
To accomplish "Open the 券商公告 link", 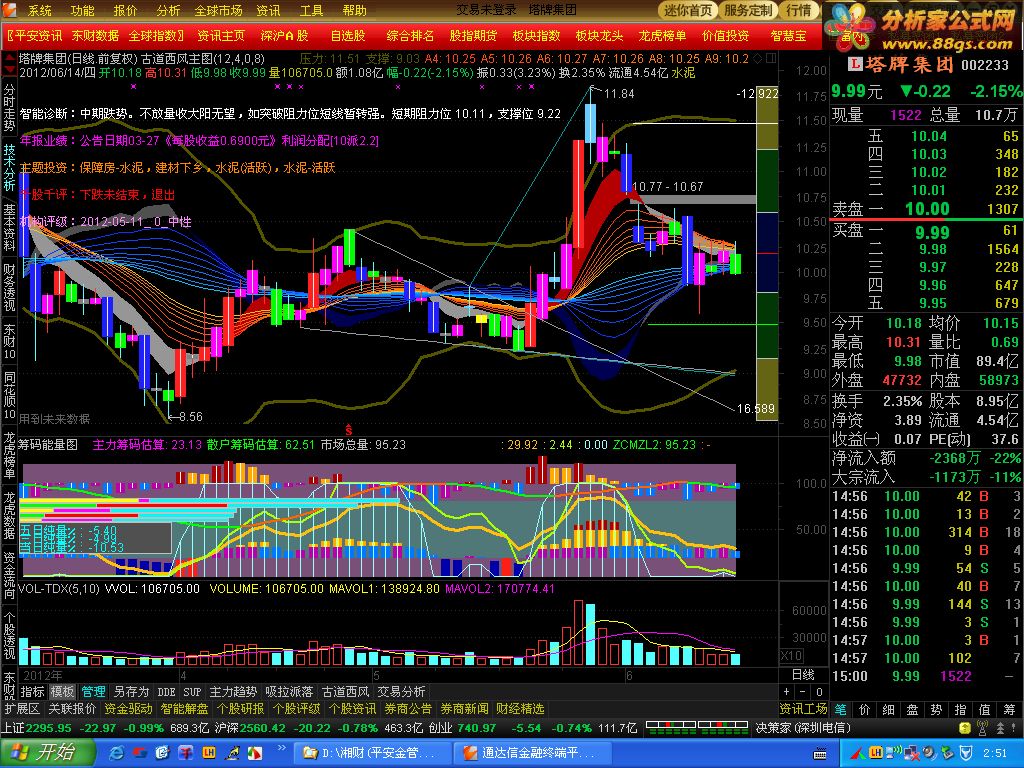I will 408,709.
